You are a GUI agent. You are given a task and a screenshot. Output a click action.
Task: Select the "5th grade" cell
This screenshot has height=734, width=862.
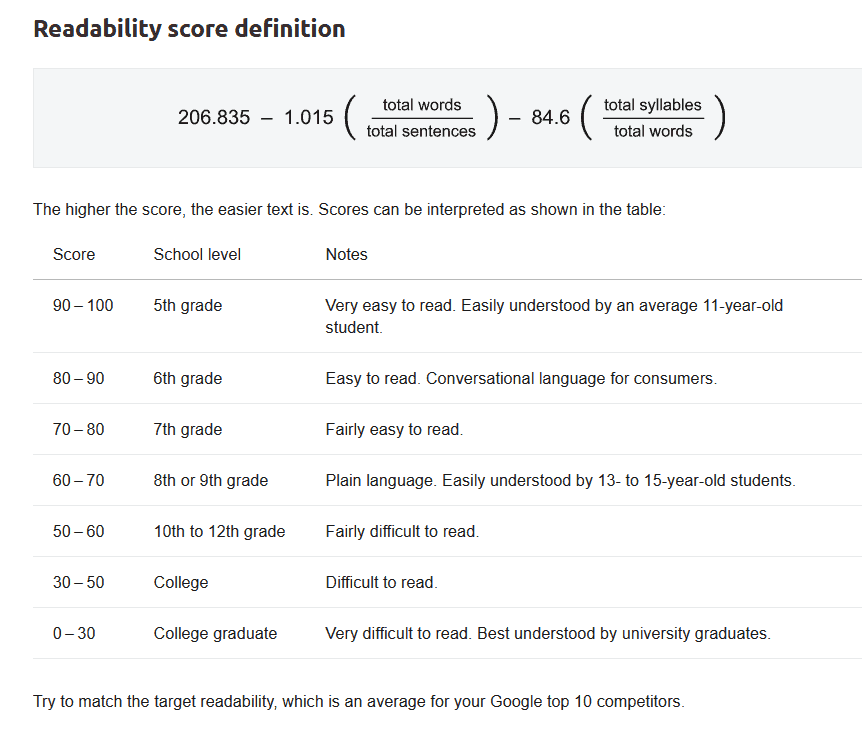click(x=188, y=305)
